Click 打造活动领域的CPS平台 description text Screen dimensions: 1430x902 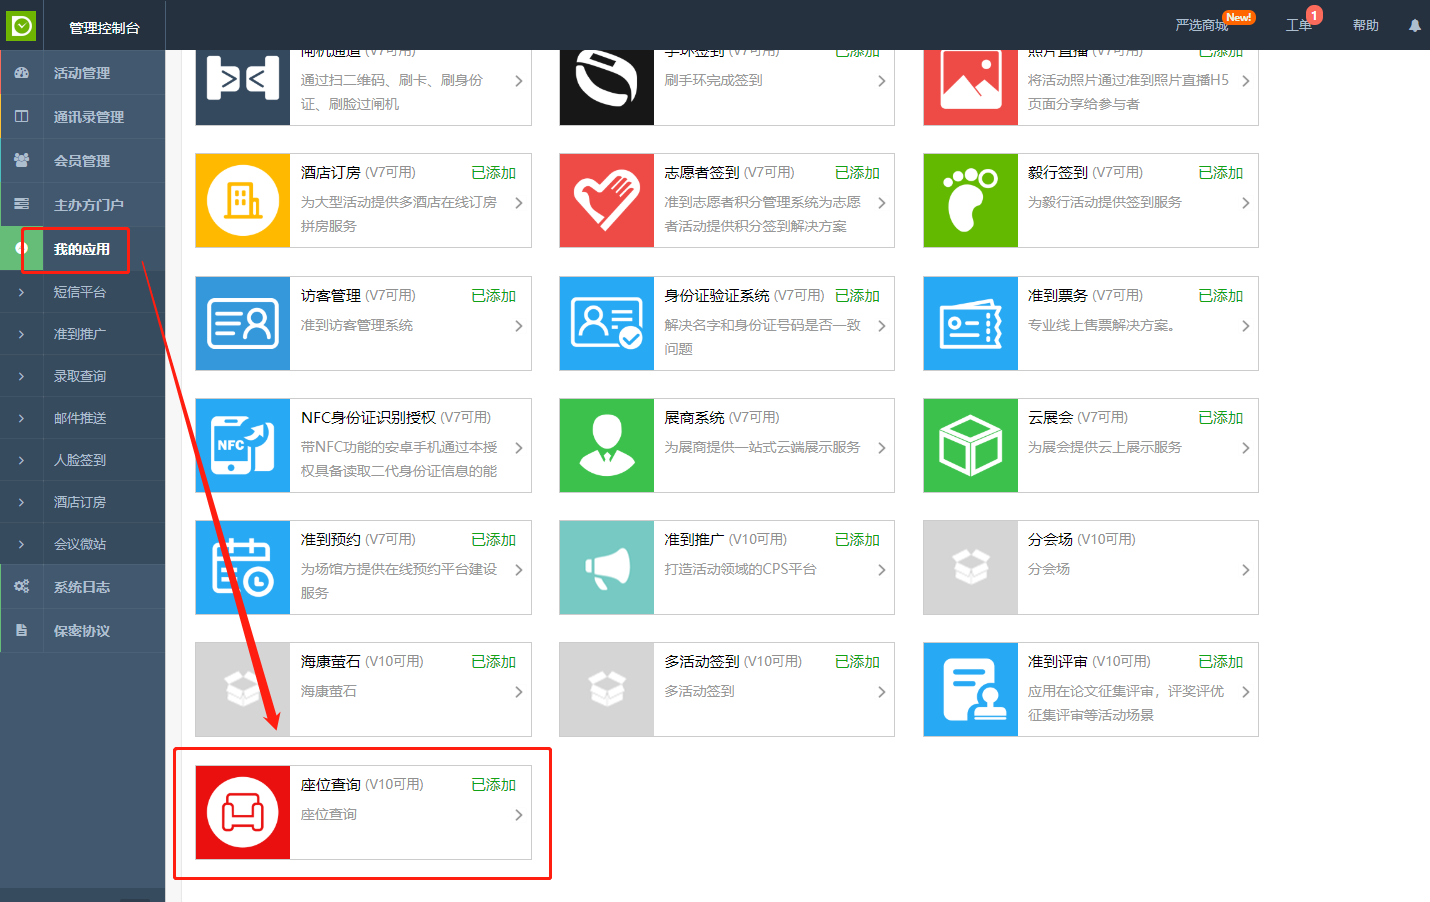(740, 569)
